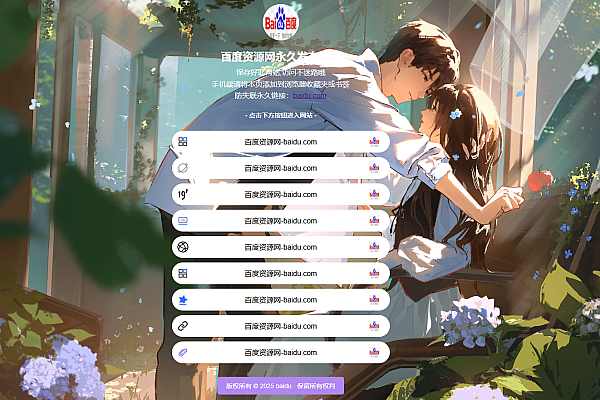
Task: Click the blue star icon in the seventh row
Action: tap(183, 299)
